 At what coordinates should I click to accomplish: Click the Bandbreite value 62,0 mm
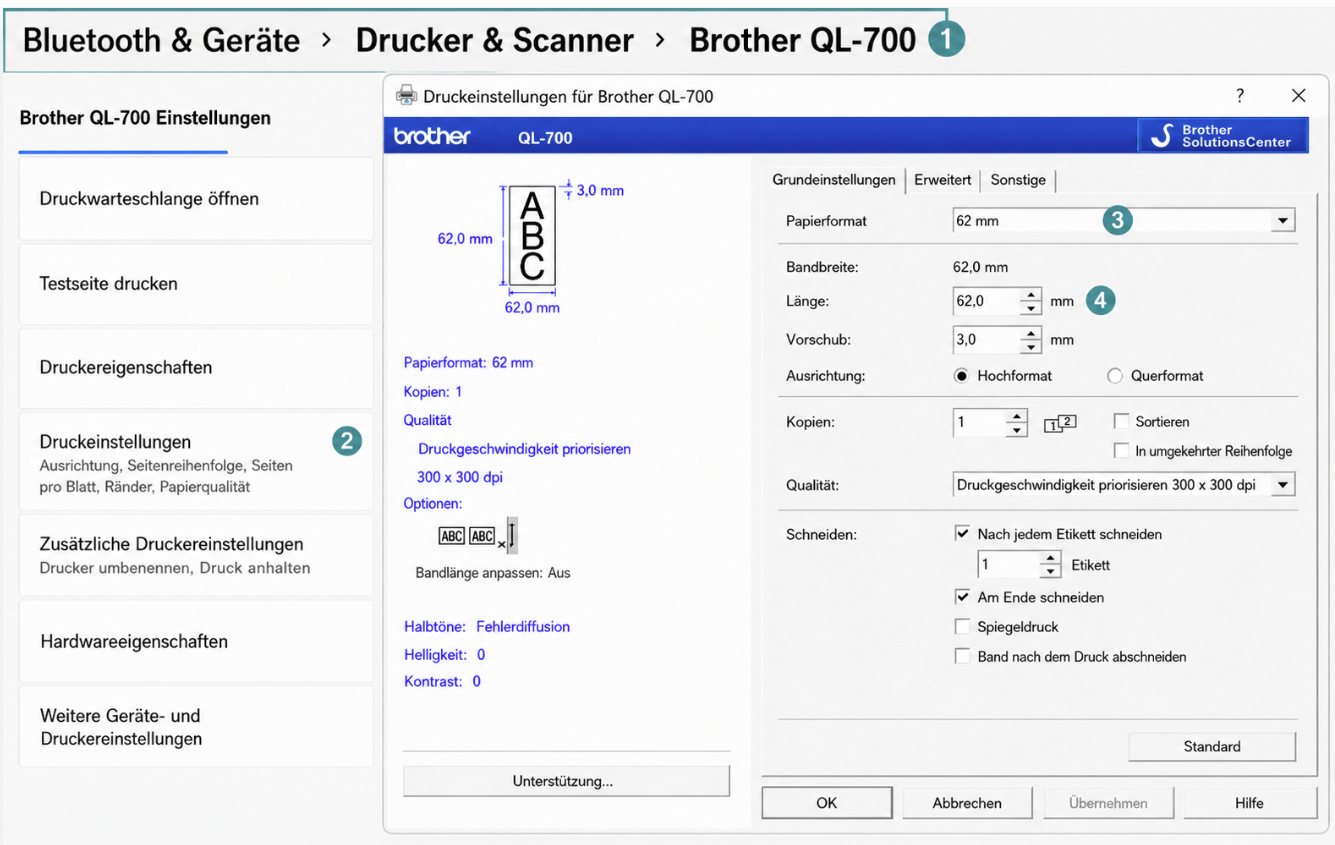980,267
